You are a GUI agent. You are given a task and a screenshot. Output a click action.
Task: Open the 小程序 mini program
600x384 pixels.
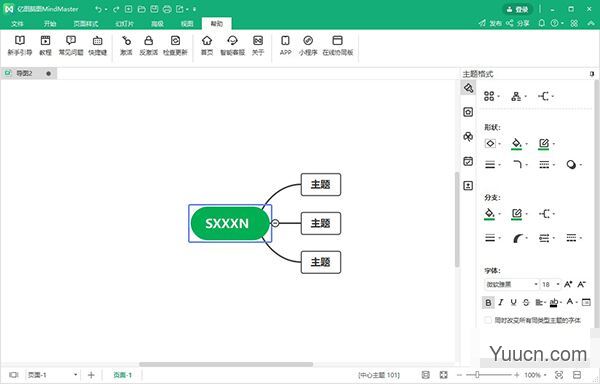[308, 46]
